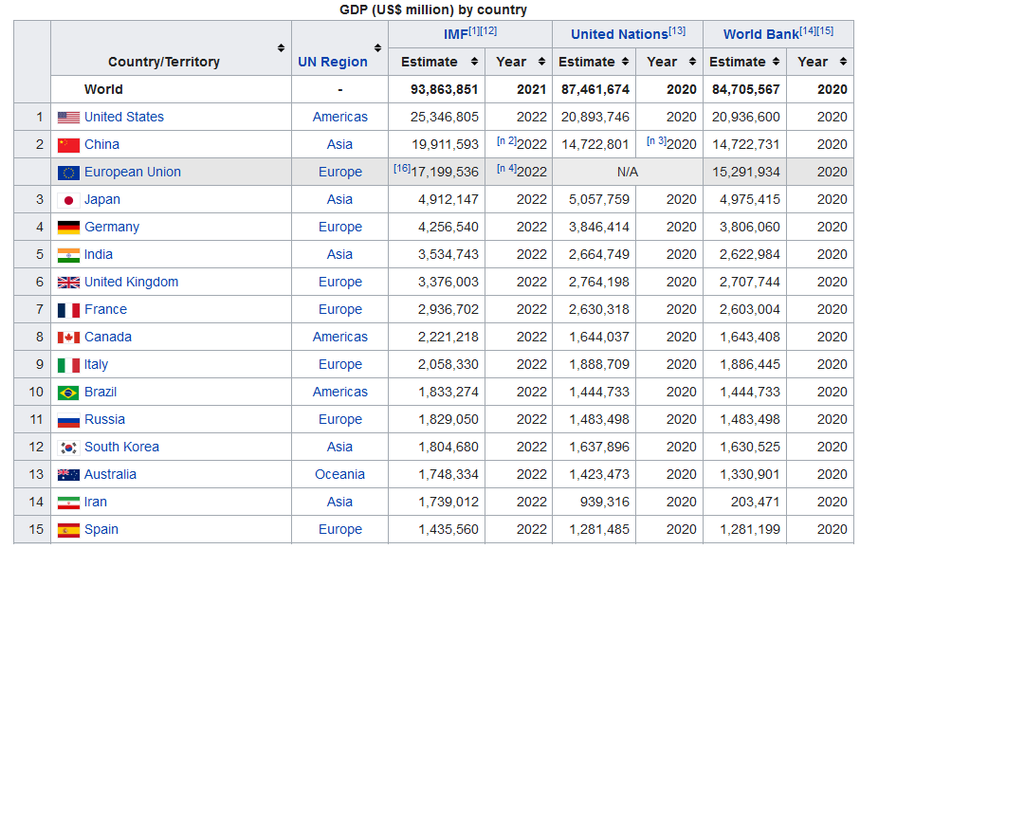Open the China country link
This screenshot has height=831, width=1024.
[x=102, y=144]
